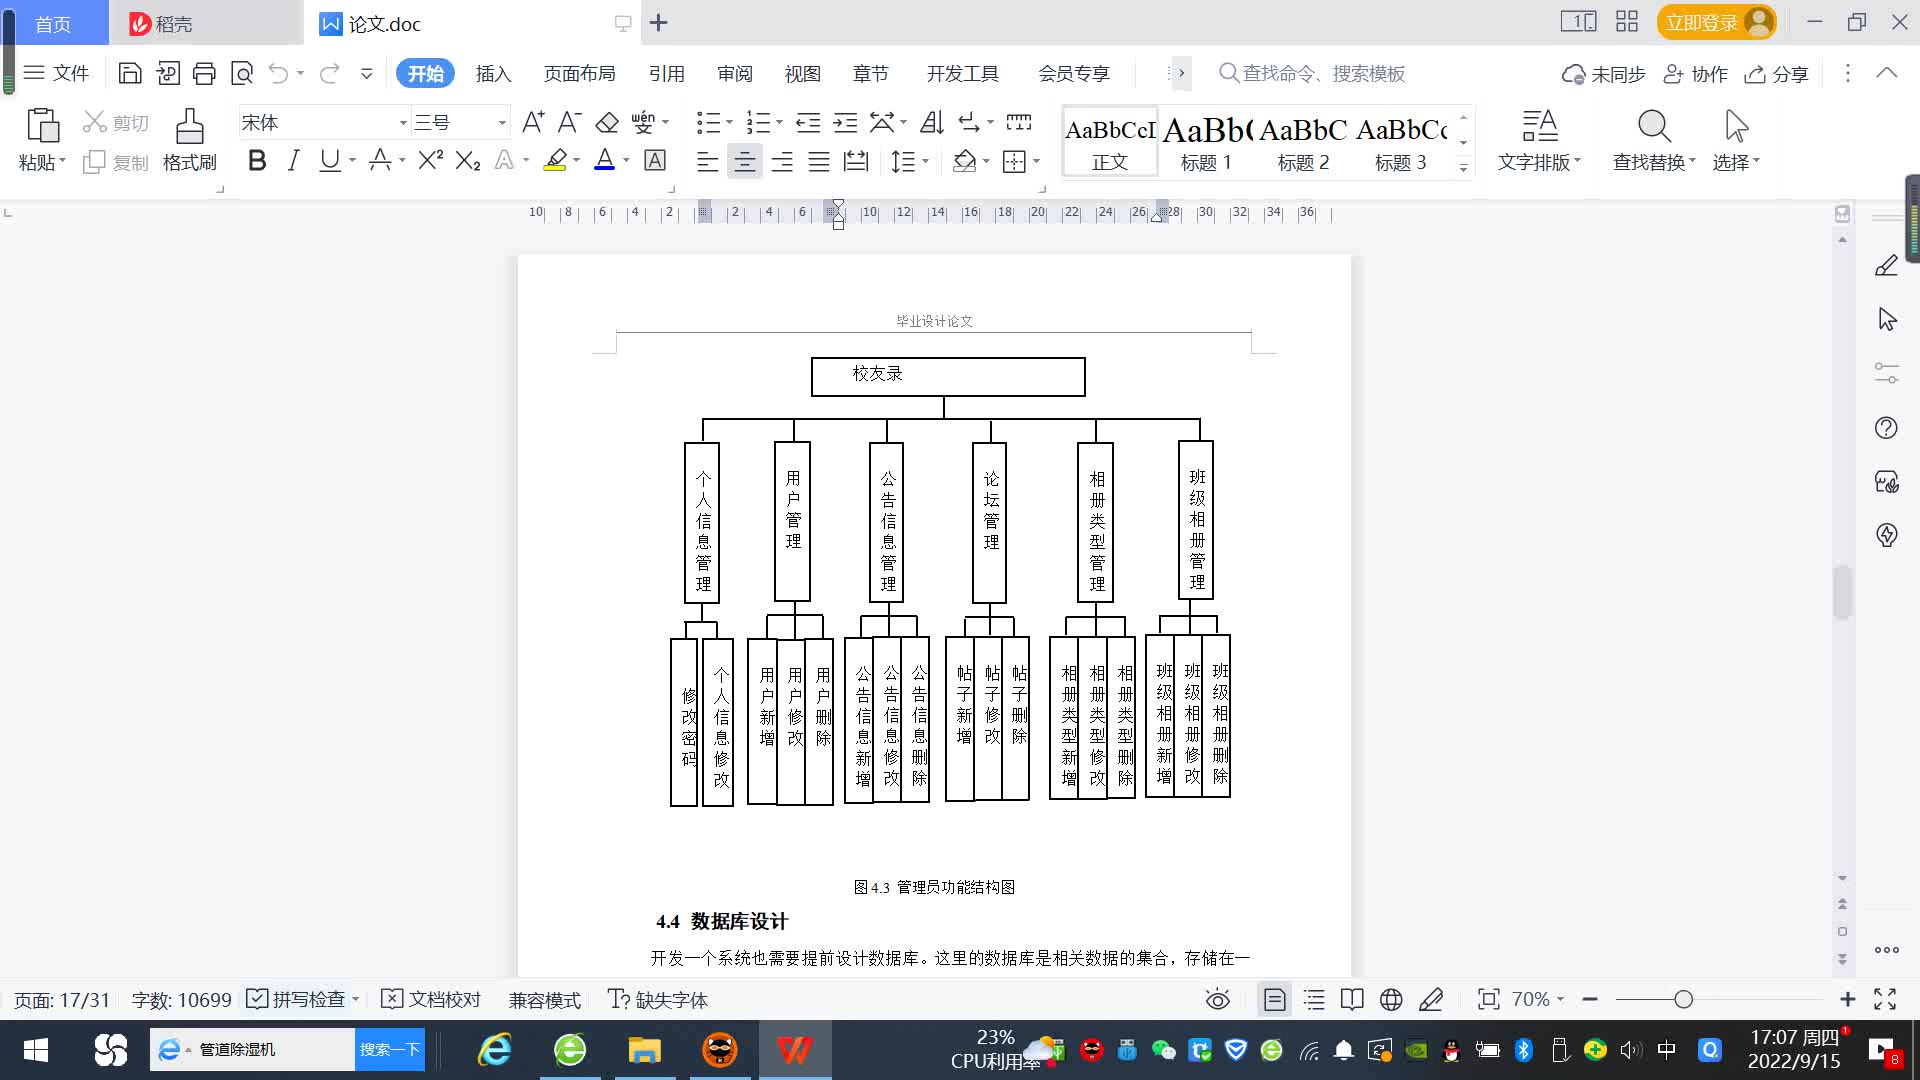Image resolution: width=1920 pixels, height=1080 pixels.
Task: Apply the center alignment icon
Action: pyautogui.click(x=744, y=162)
